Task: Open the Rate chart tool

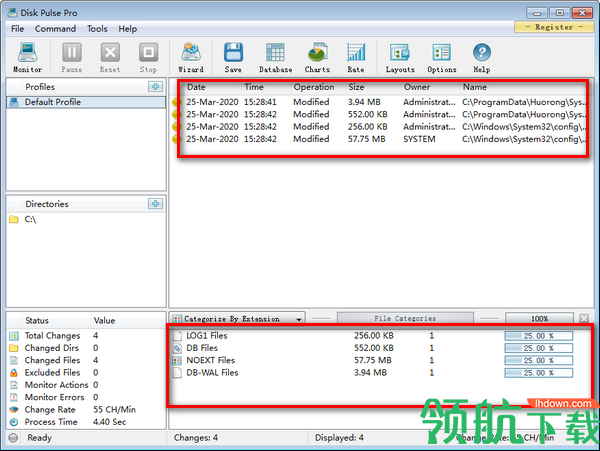Action: [x=356, y=57]
